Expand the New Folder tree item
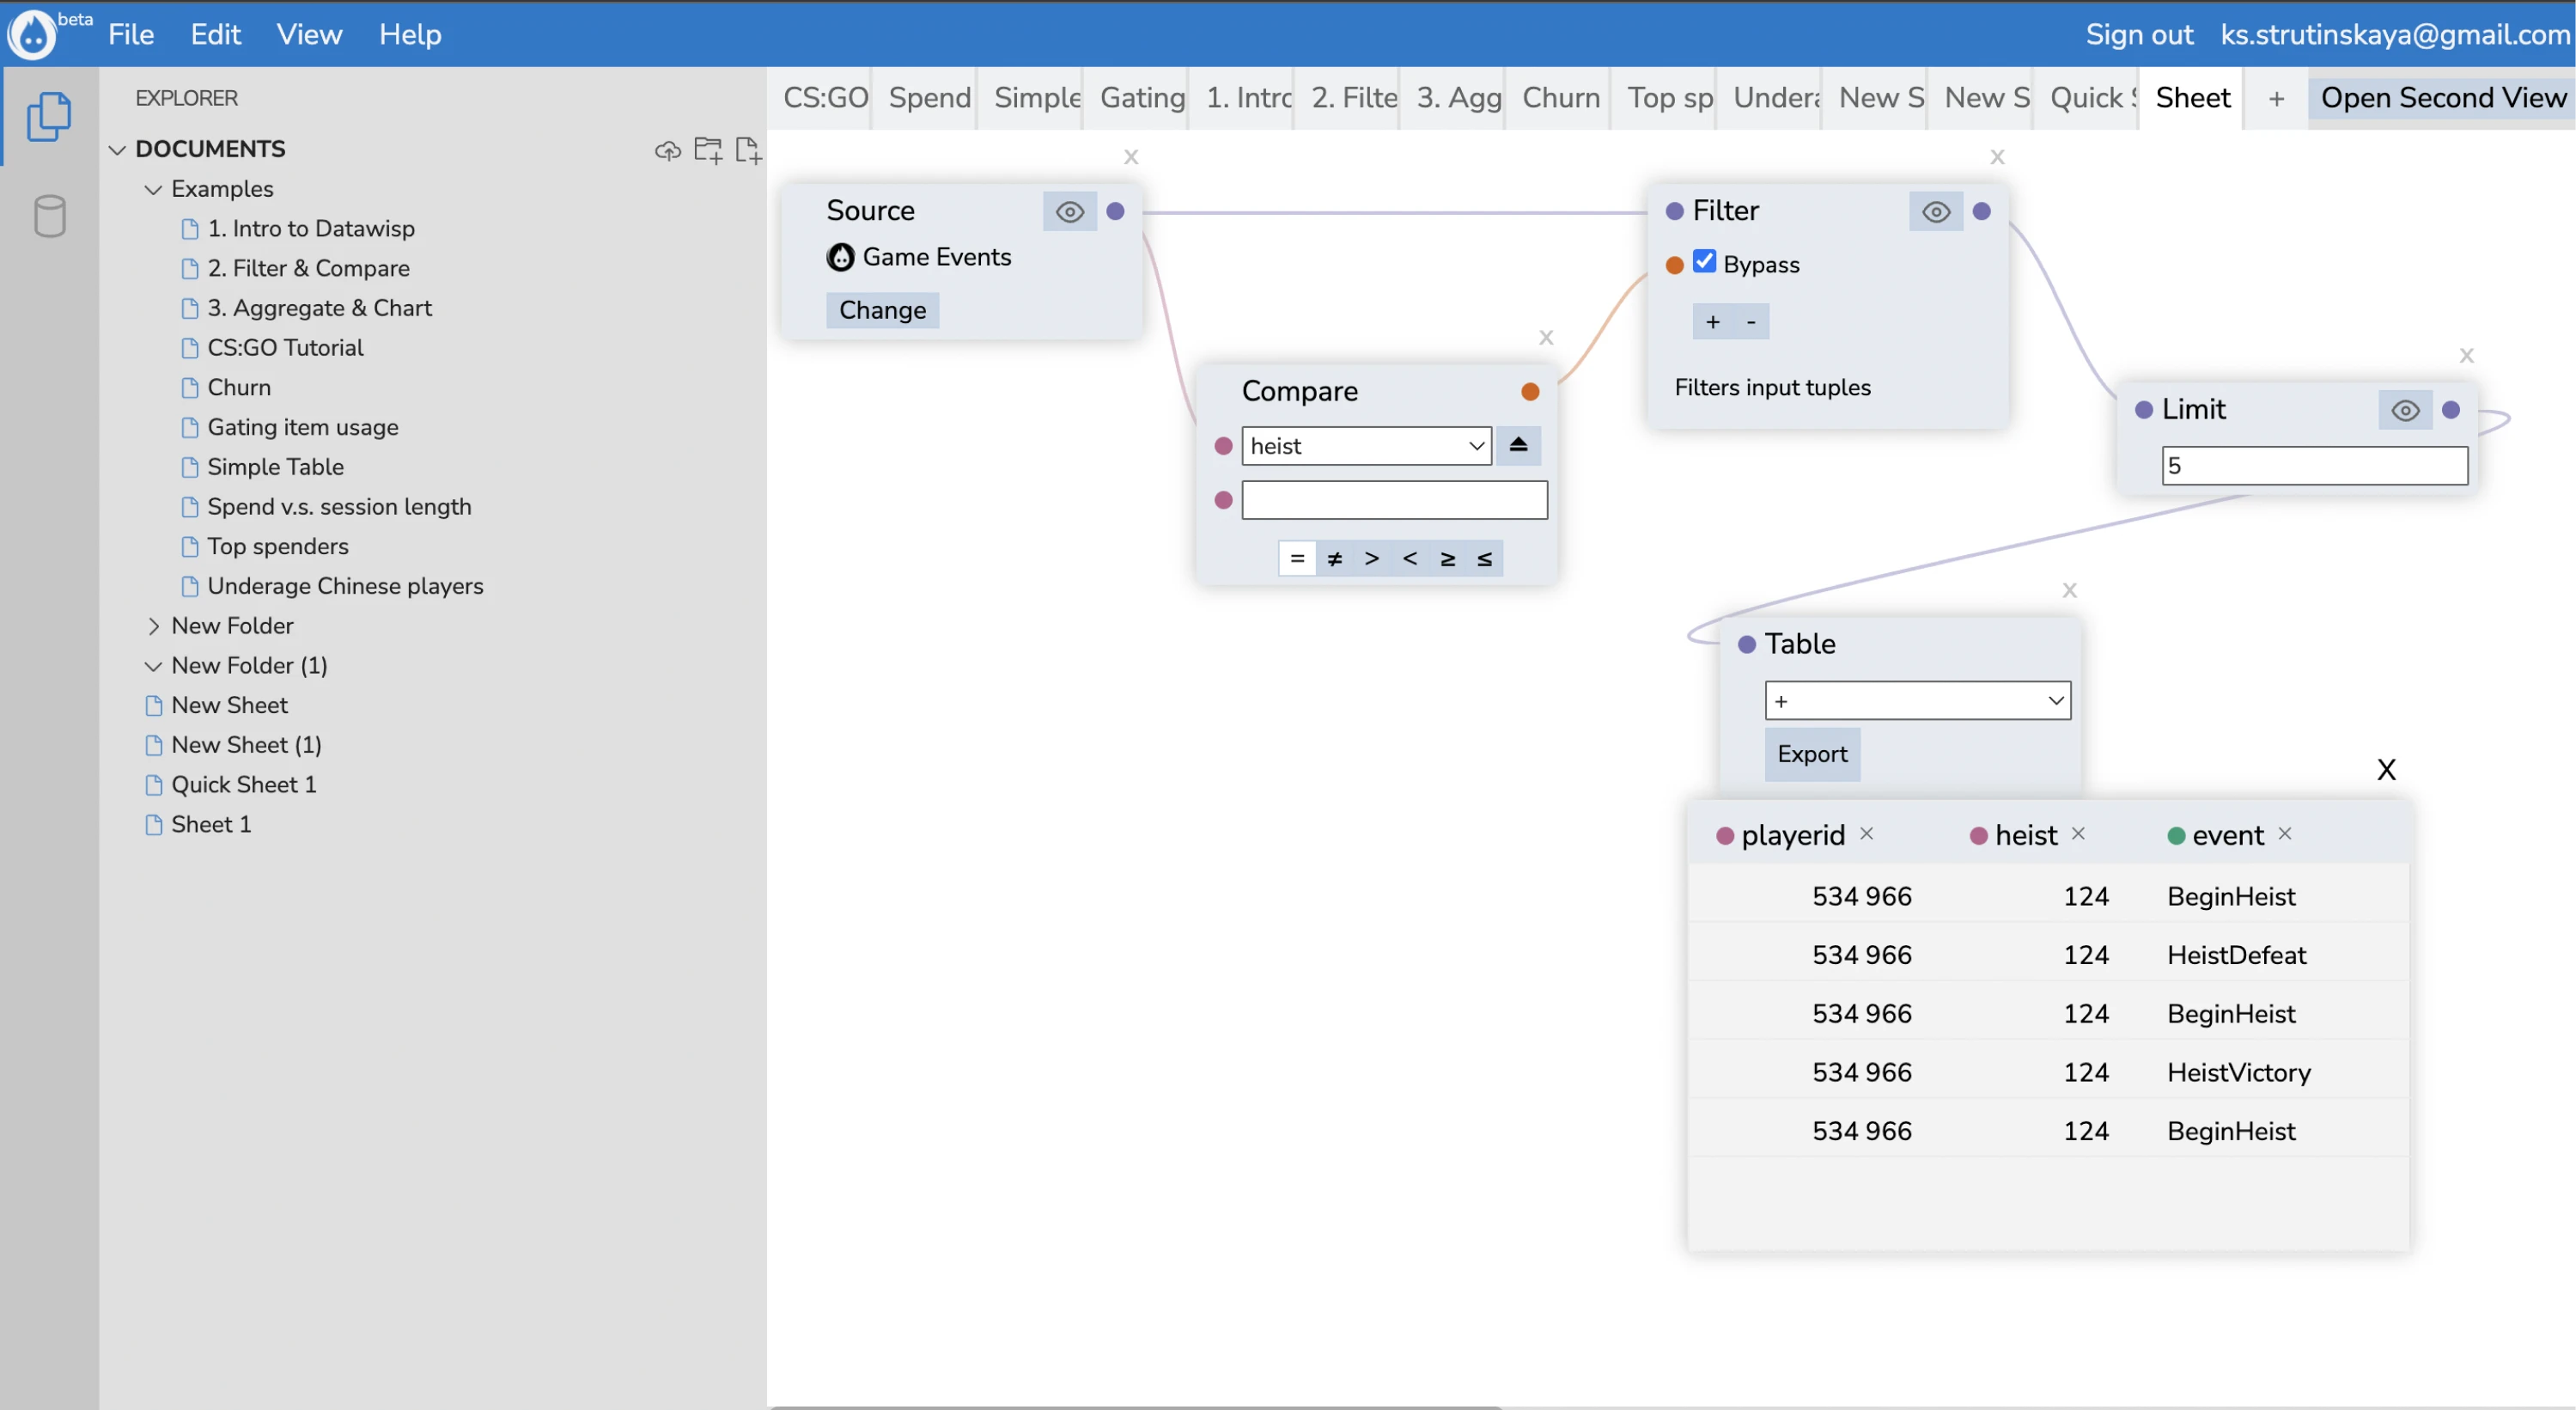This screenshot has width=2576, height=1410. click(x=153, y=626)
